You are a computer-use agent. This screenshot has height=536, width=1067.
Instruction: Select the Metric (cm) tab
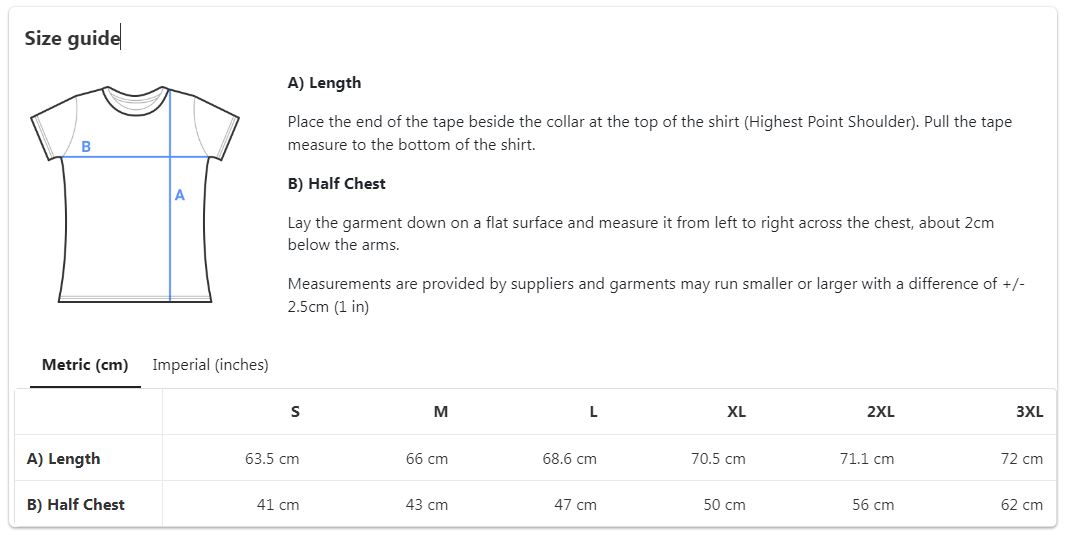85,365
